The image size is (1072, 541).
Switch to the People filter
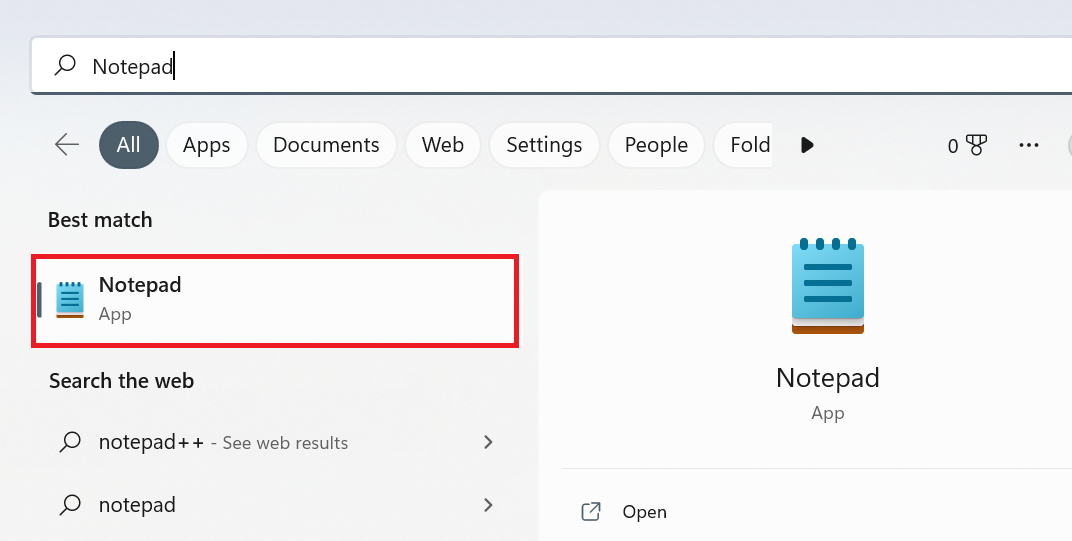point(656,144)
